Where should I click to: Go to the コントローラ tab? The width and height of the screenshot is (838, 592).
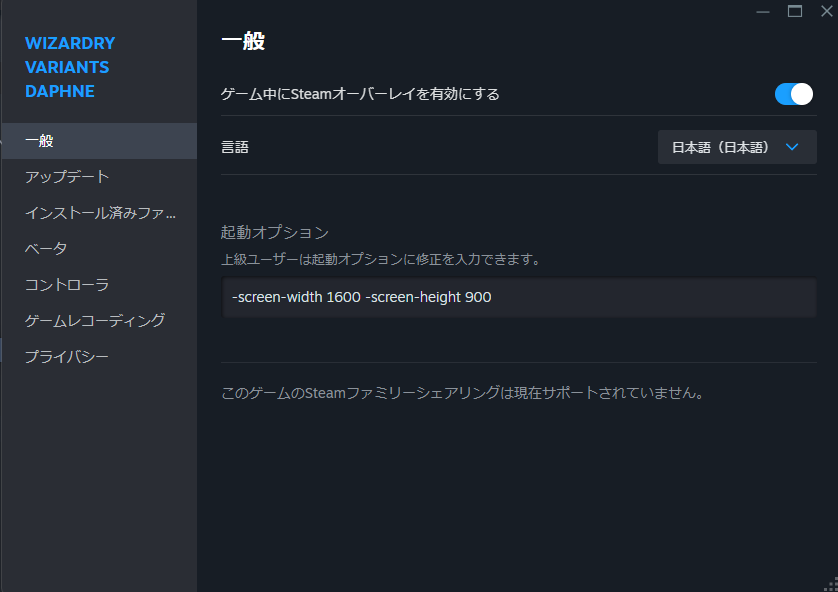click(x=99, y=284)
